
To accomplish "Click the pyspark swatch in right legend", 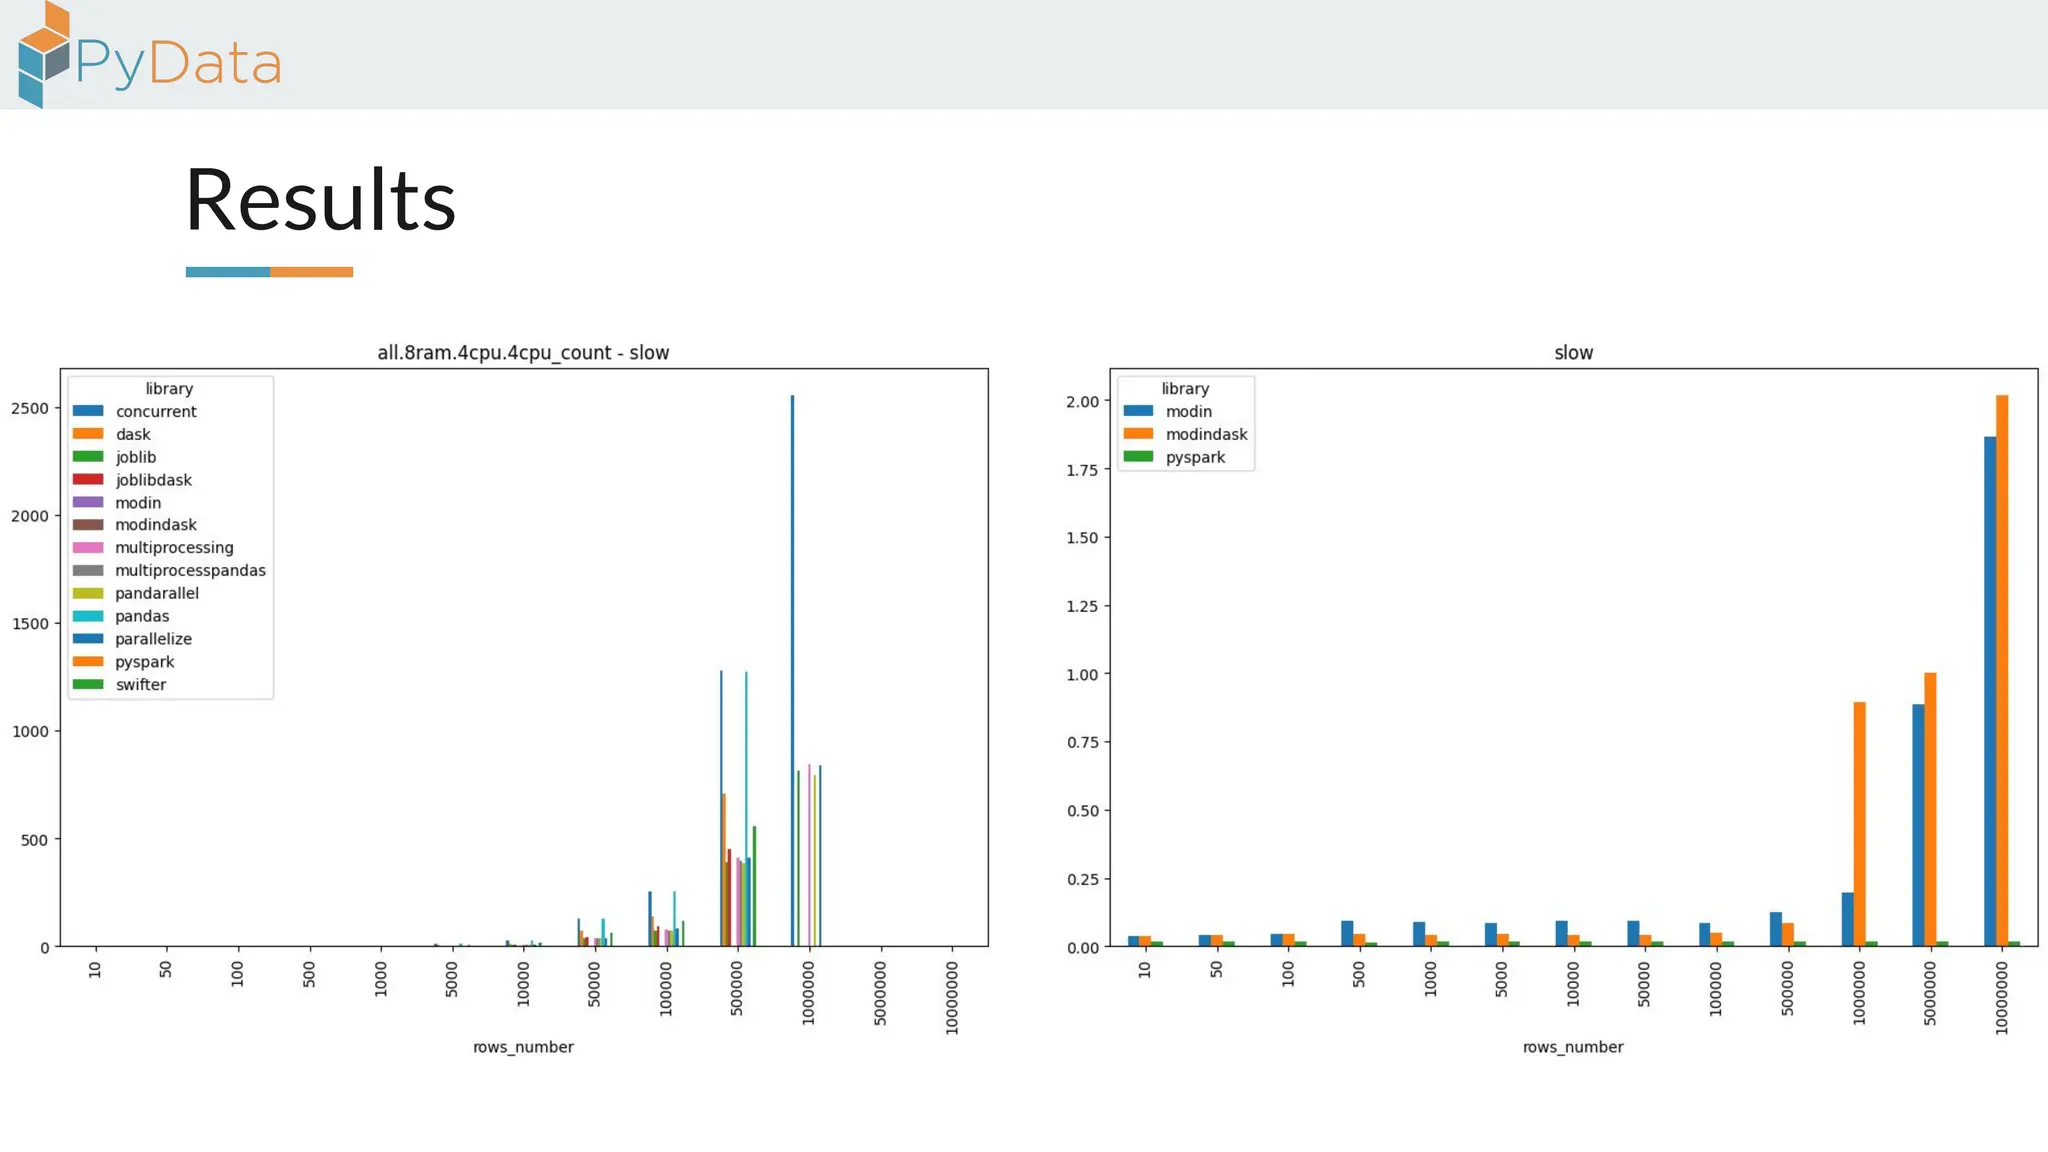I will tap(1138, 457).
